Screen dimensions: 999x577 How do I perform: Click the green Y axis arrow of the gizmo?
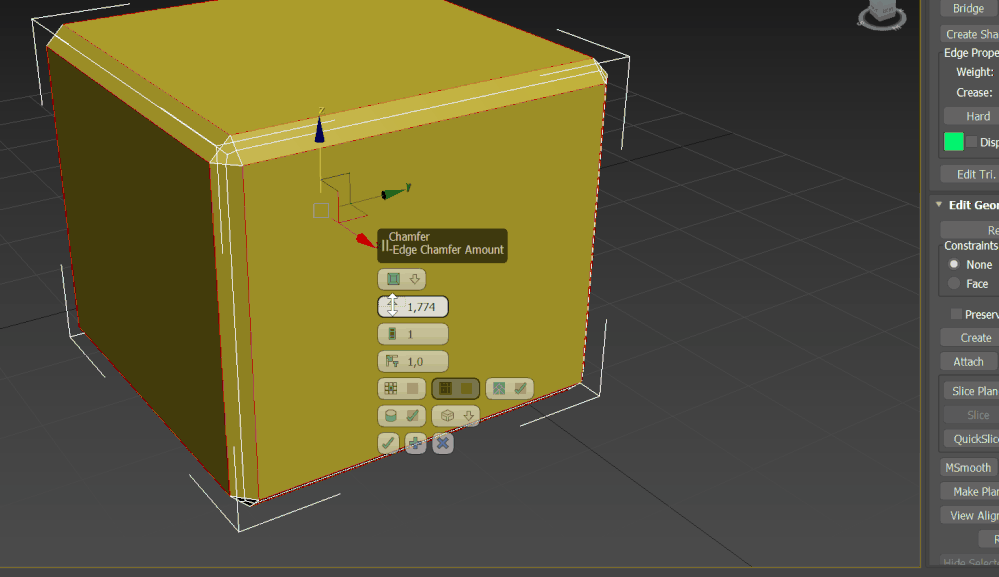tap(394, 193)
